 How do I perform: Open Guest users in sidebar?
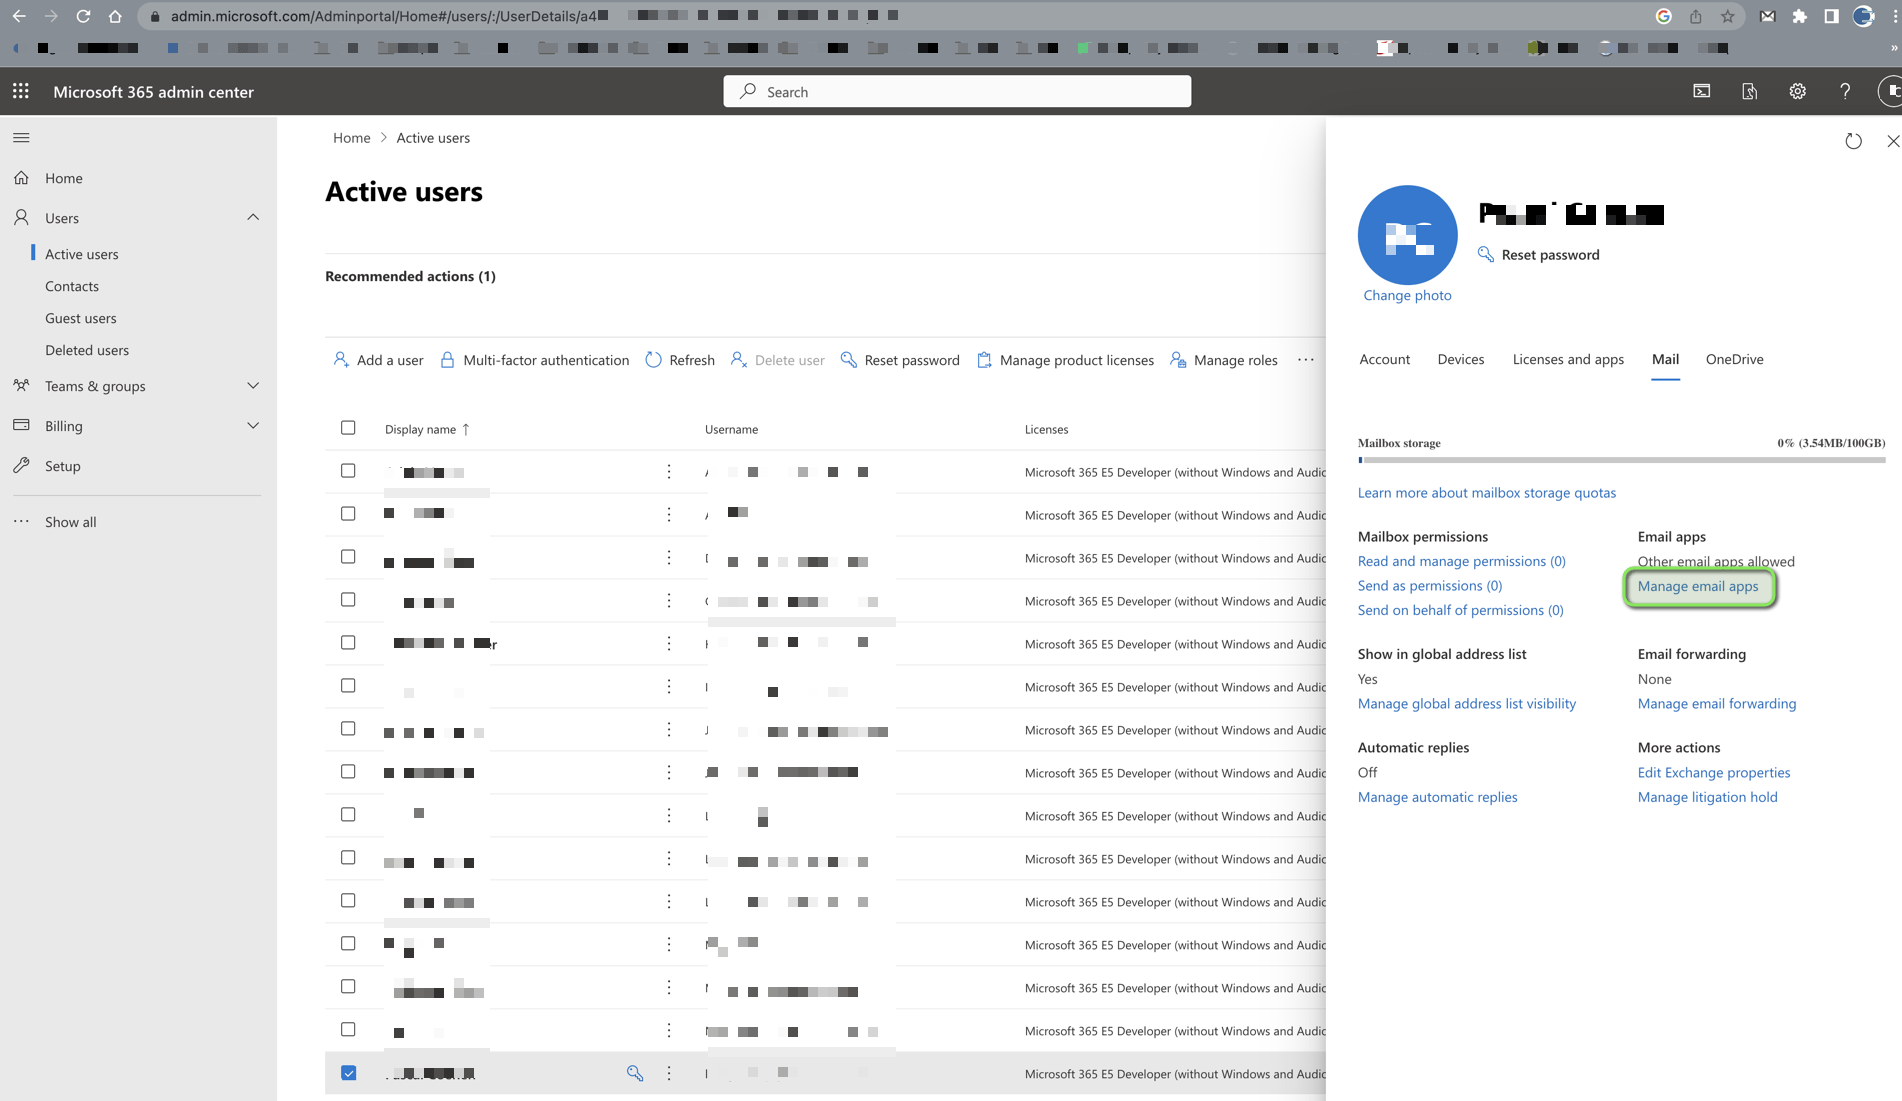coord(81,318)
